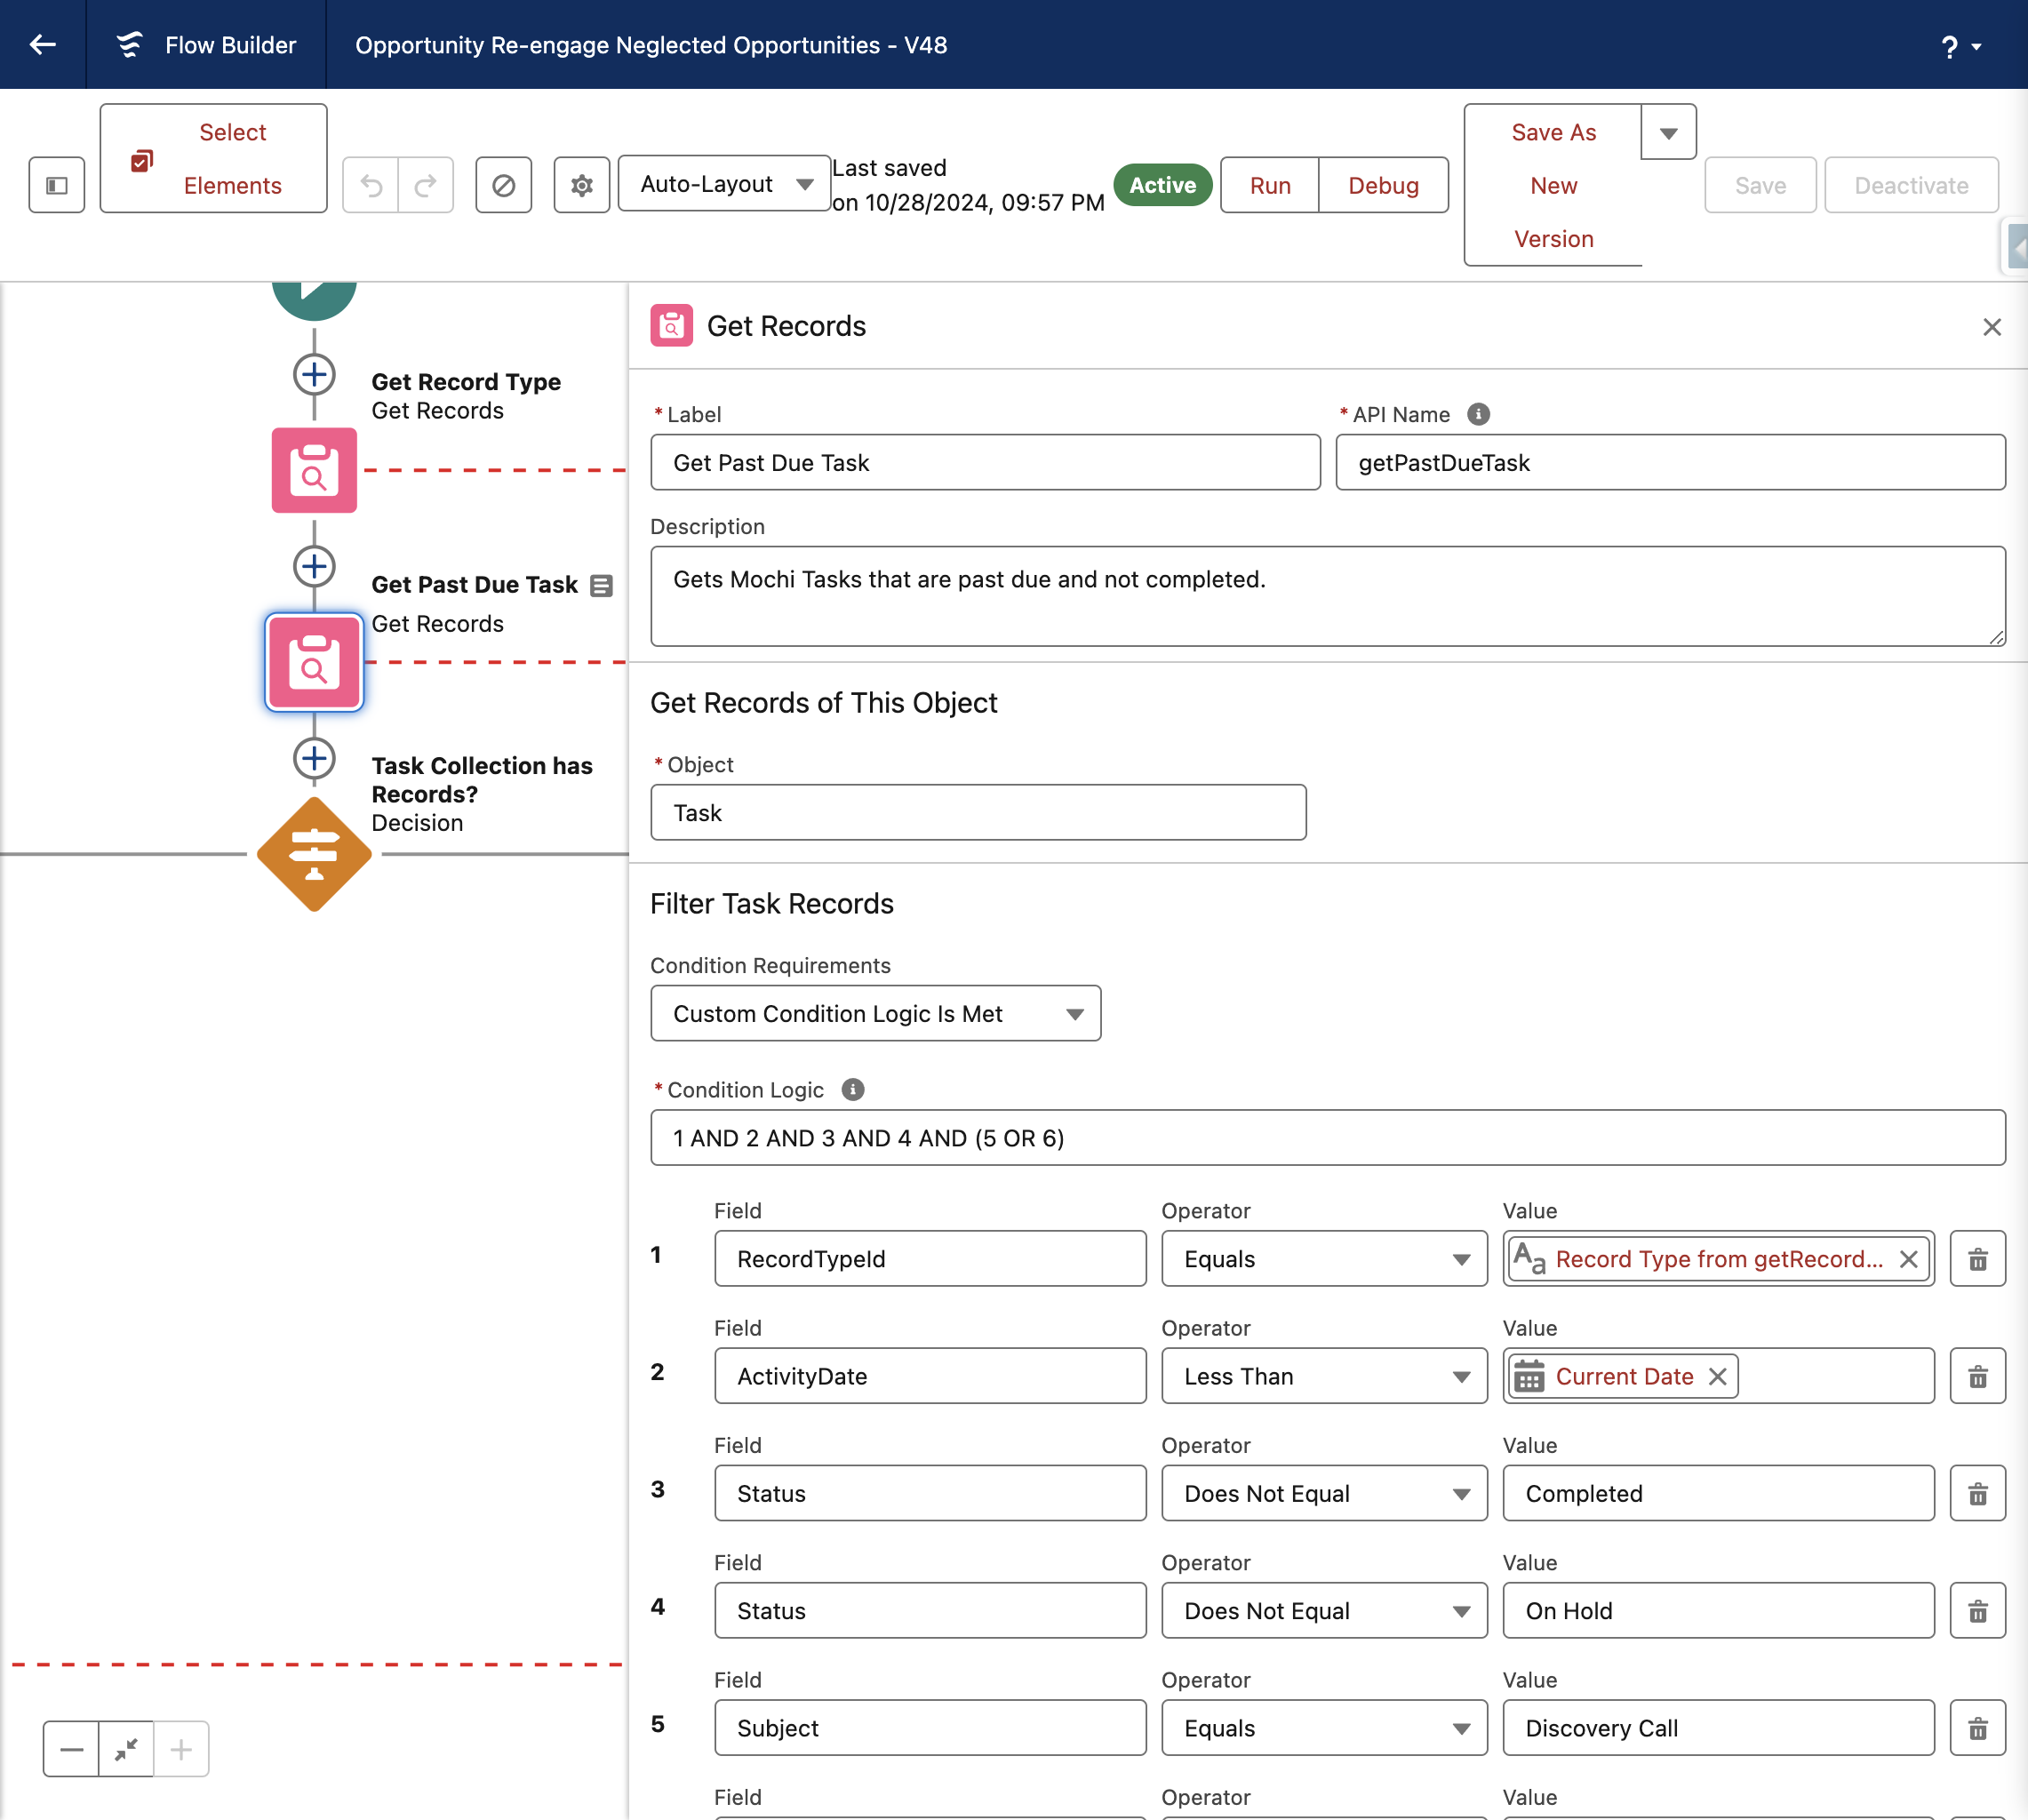Click Select Elements button
The height and width of the screenshot is (1820, 2028).
point(213,158)
